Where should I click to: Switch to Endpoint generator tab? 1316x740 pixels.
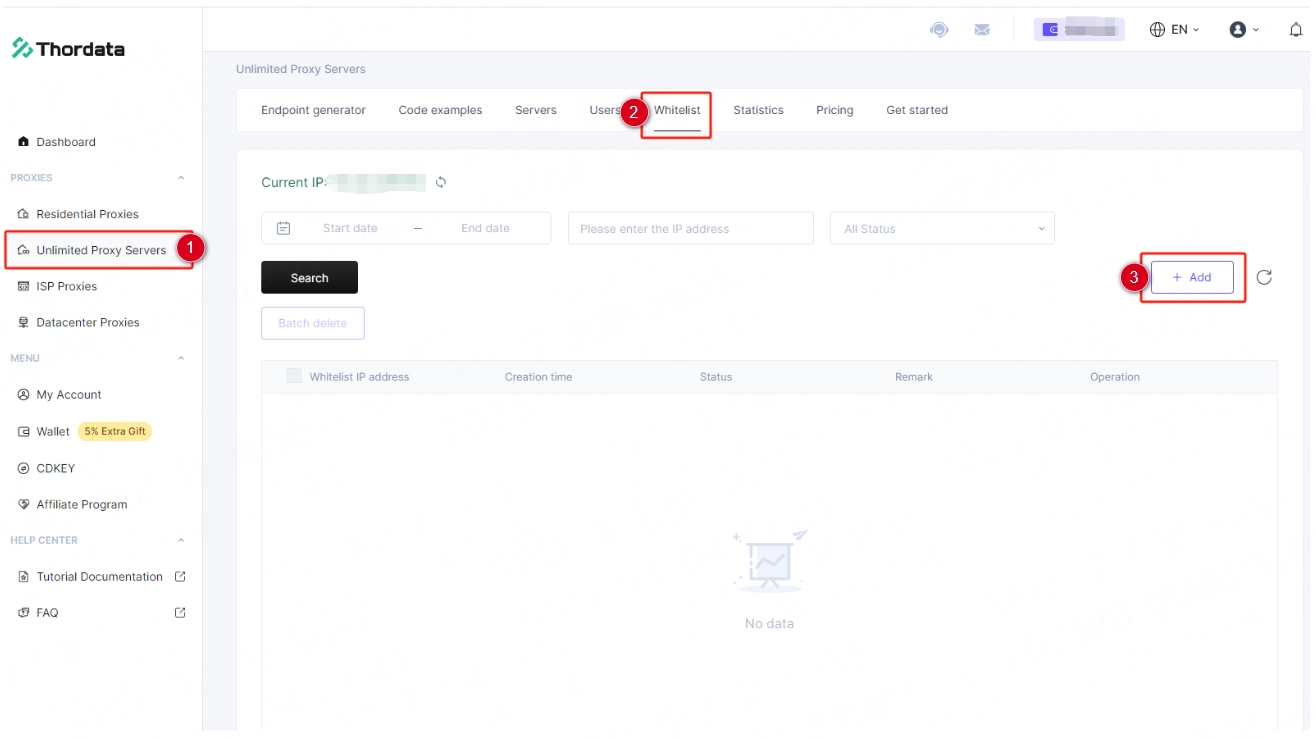pos(313,110)
